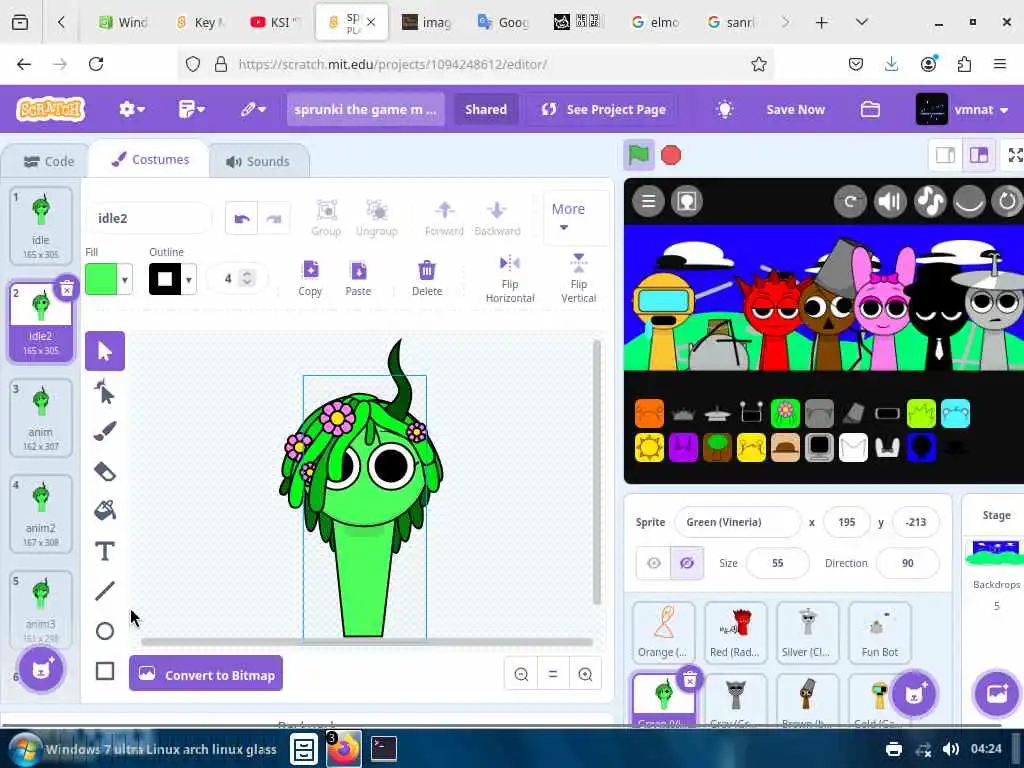Click the Save Now button
The height and width of the screenshot is (768, 1024).
click(795, 110)
